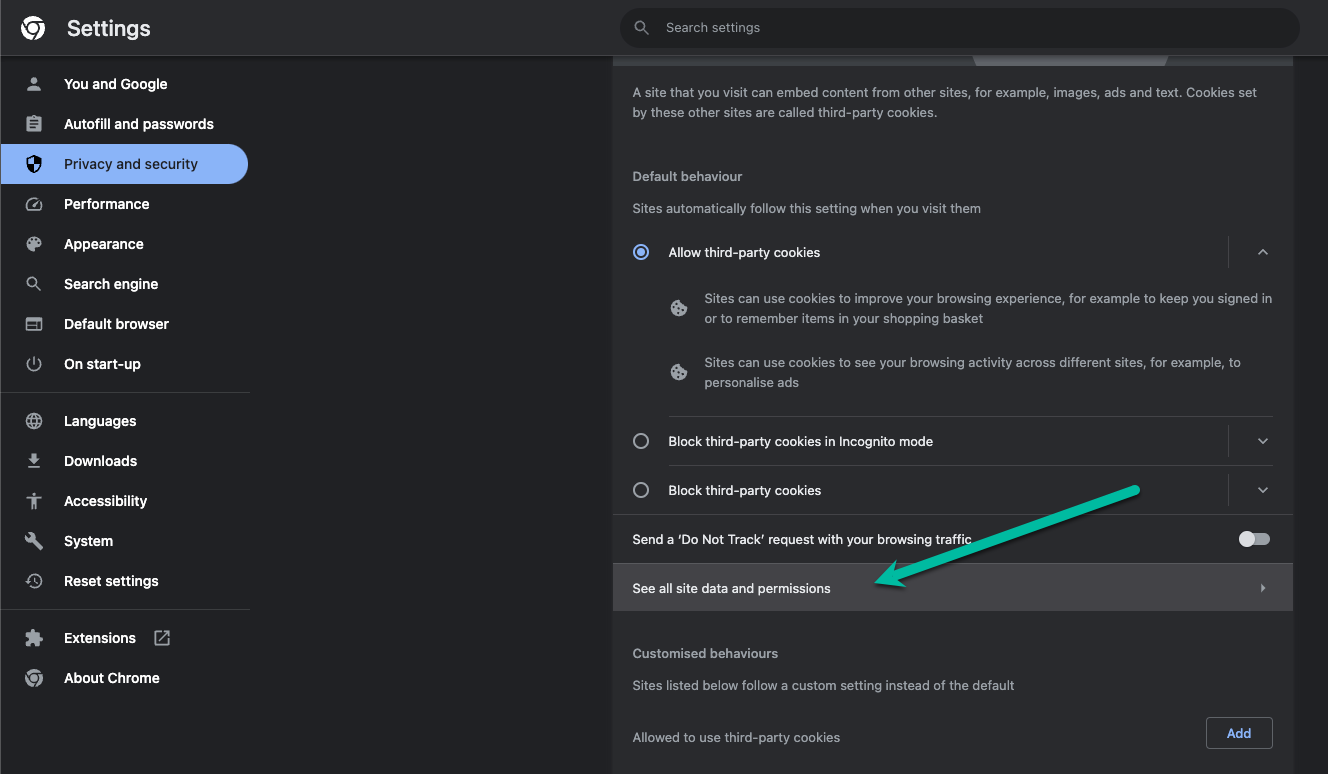The width and height of the screenshot is (1328, 774).
Task: Click the Privacy and security shield icon
Action: click(x=33, y=163)
